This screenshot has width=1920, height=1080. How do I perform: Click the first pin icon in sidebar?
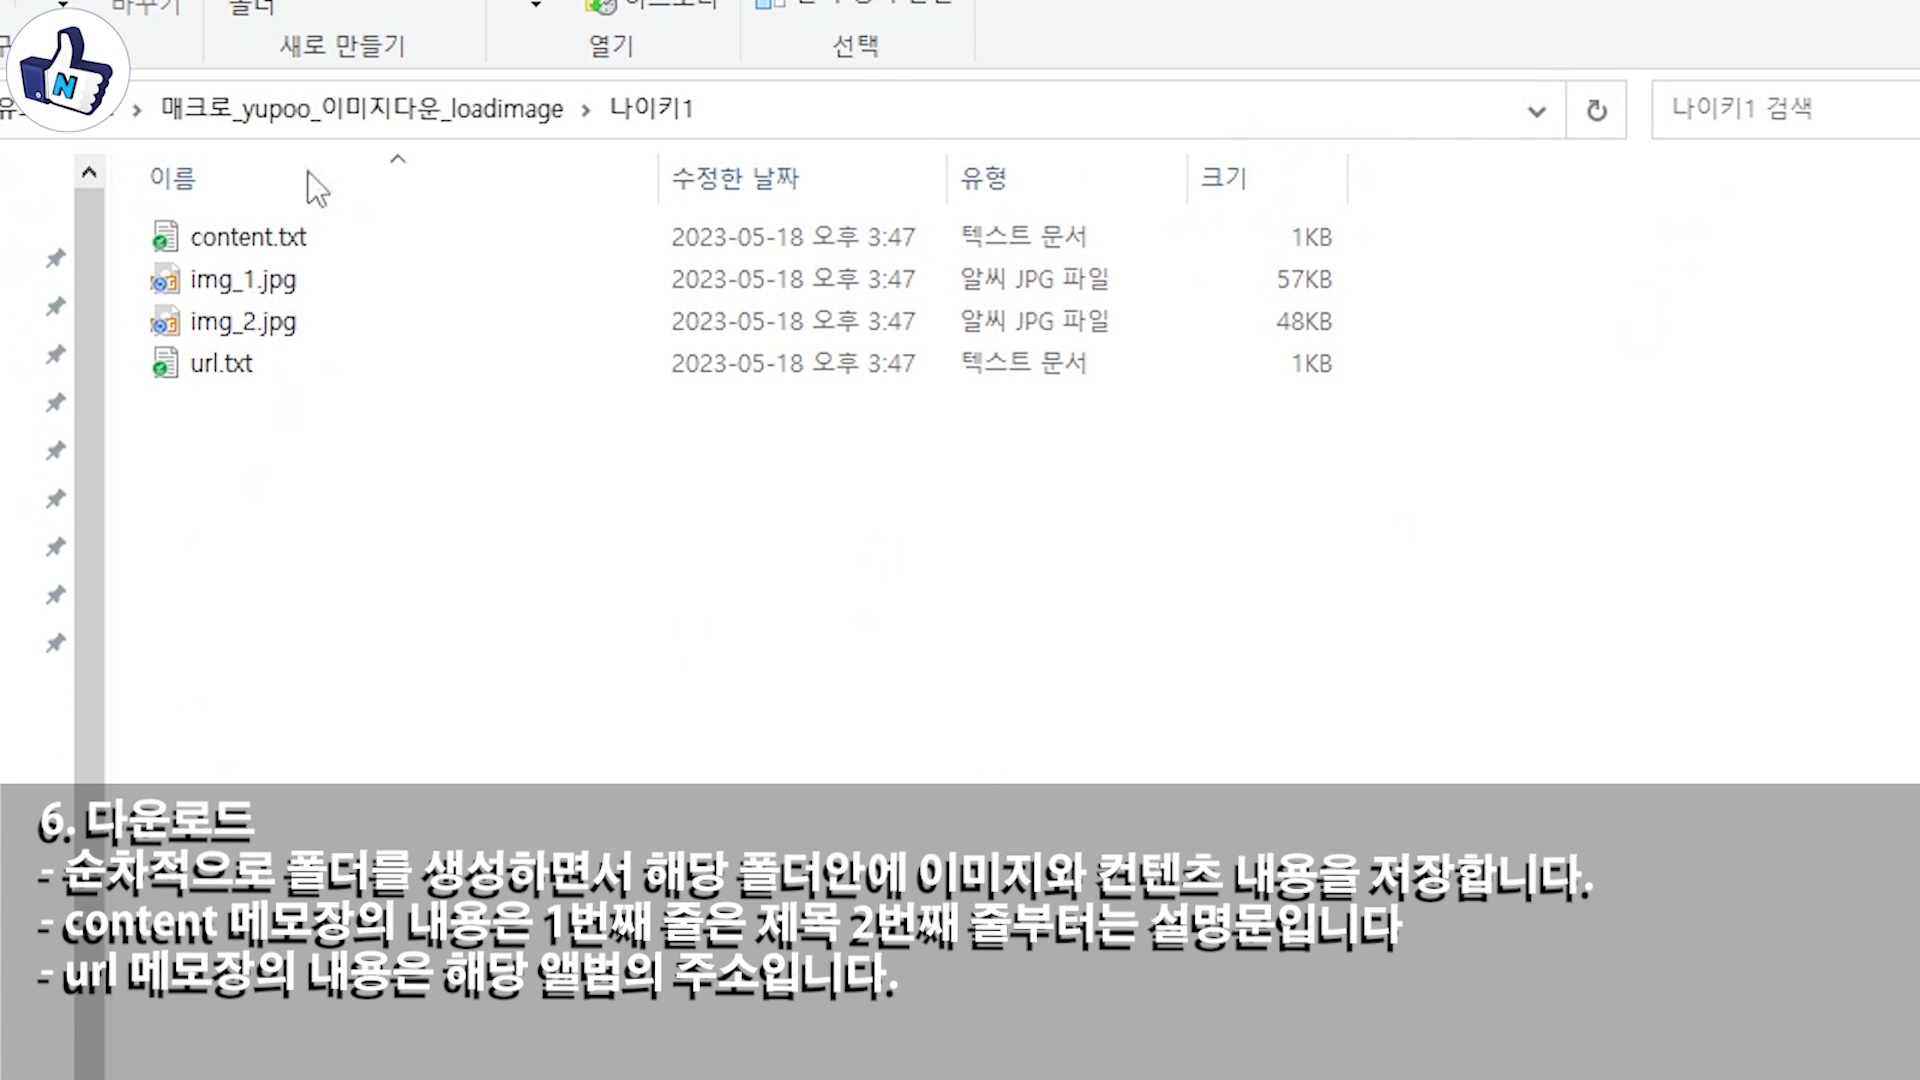(x=56, y=258)
